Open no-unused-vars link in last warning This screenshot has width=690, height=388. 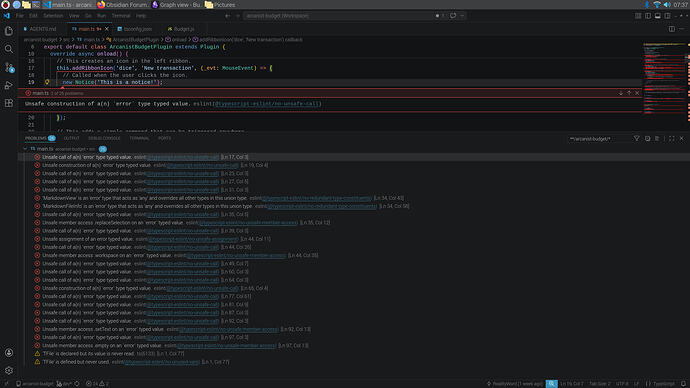tap(162, 362)
